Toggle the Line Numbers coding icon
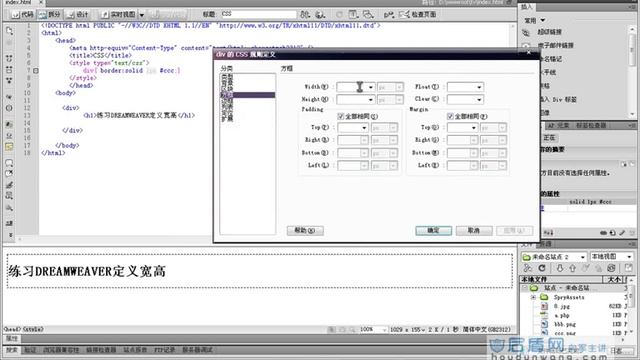 point(9,124)
